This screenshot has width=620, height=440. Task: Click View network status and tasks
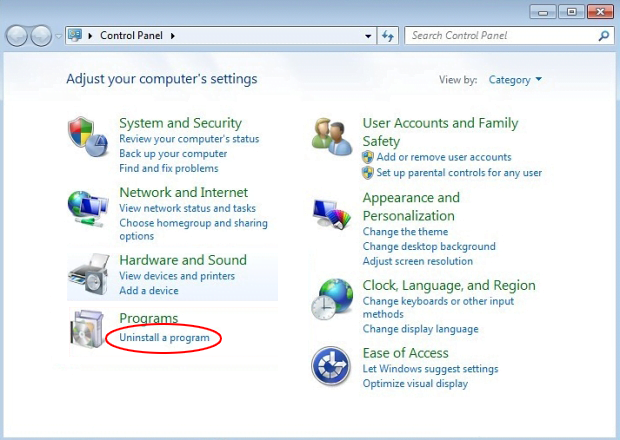click(x=187, y=208)
